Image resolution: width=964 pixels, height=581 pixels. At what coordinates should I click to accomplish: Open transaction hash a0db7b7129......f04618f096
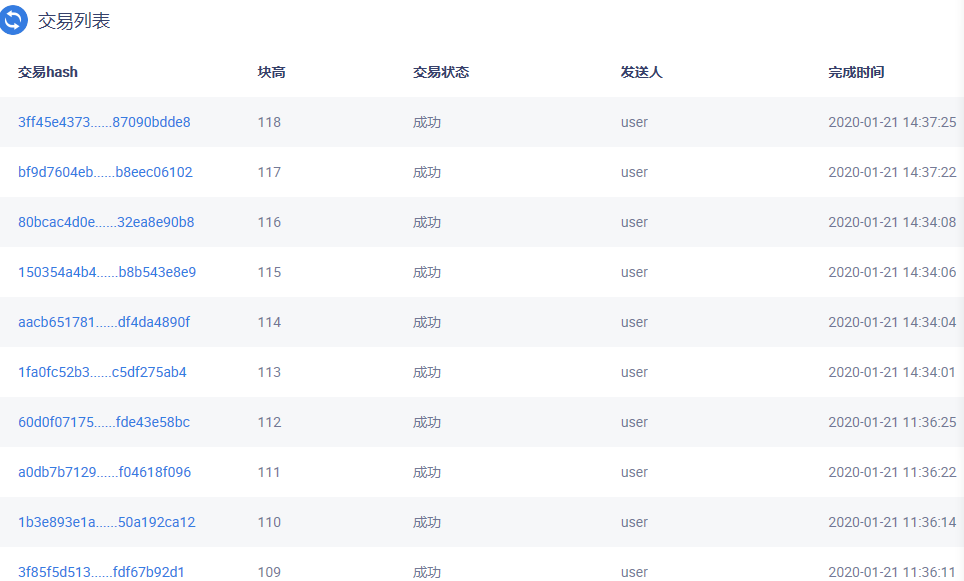click(x=105, y=472)
